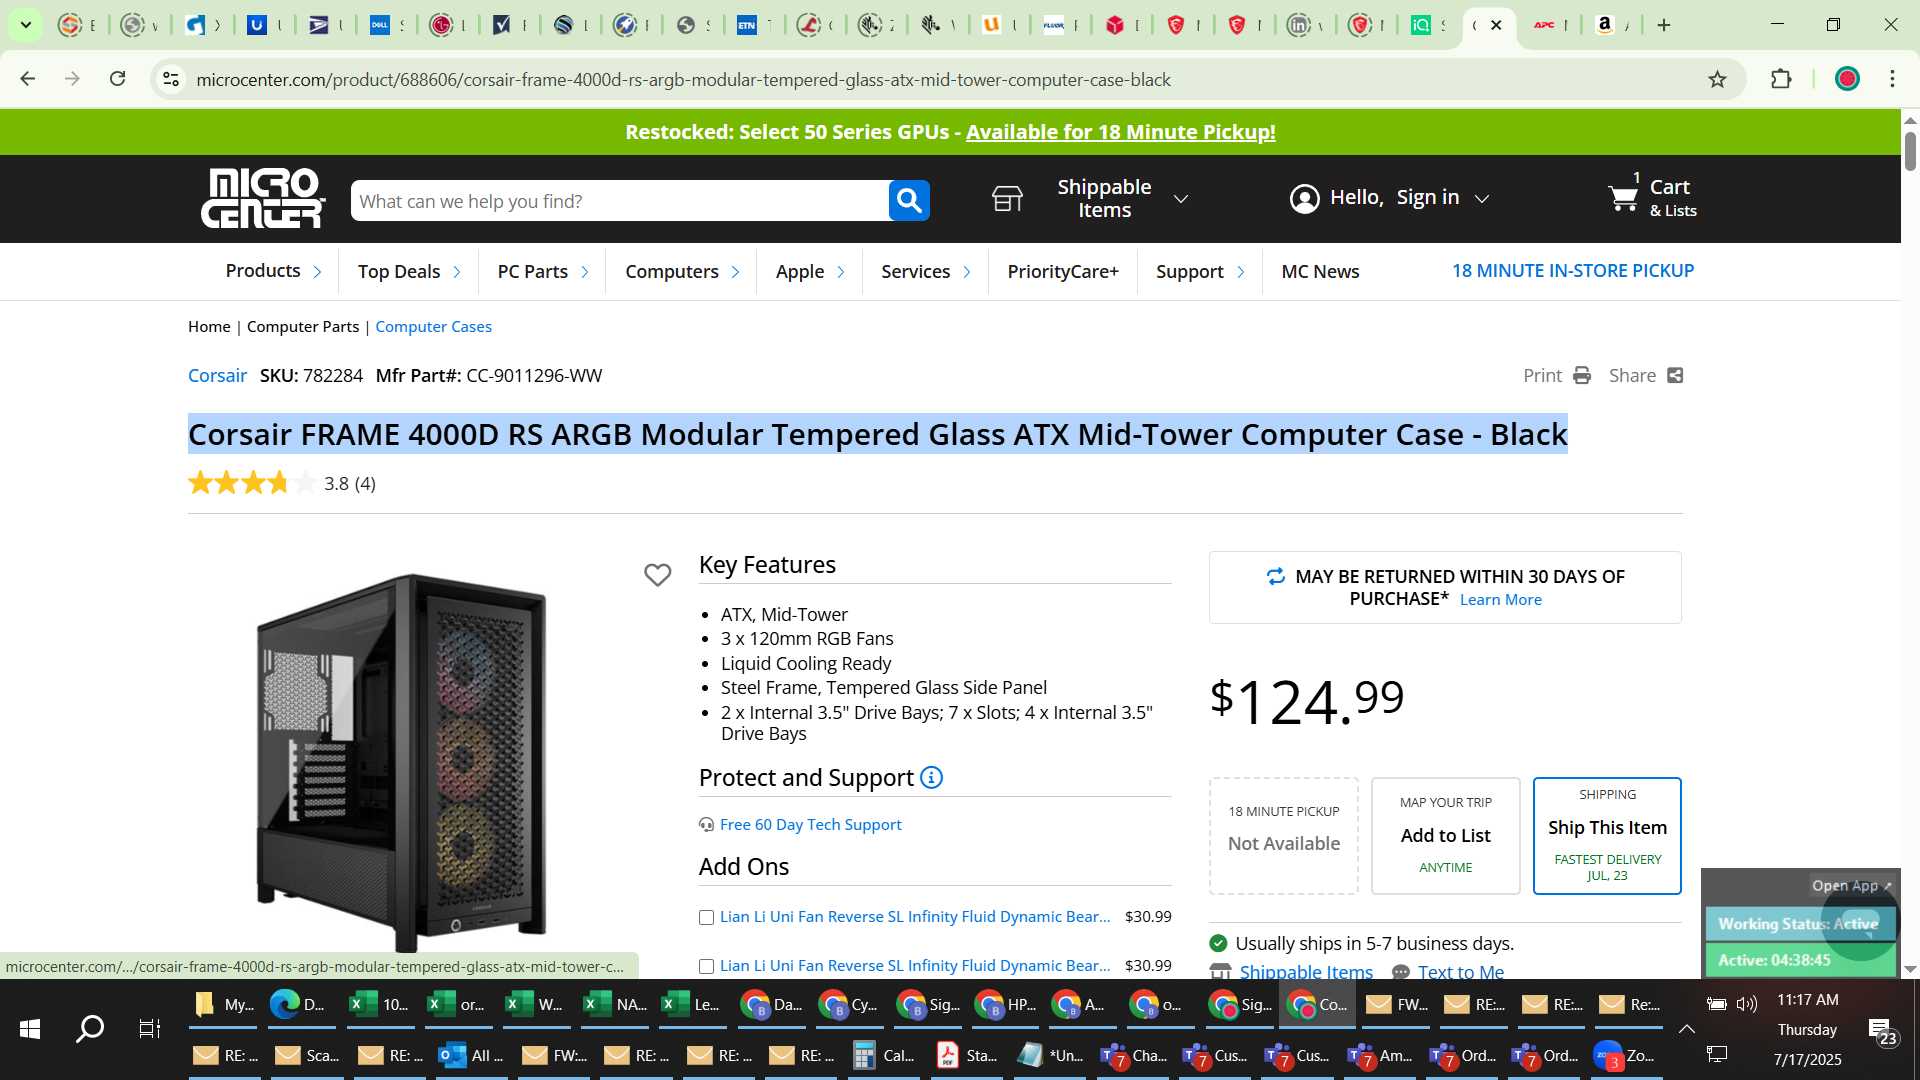Viewport: 1920px width, 1080px height.
Task: Click the Share icon
Action: coord(1675,375)
